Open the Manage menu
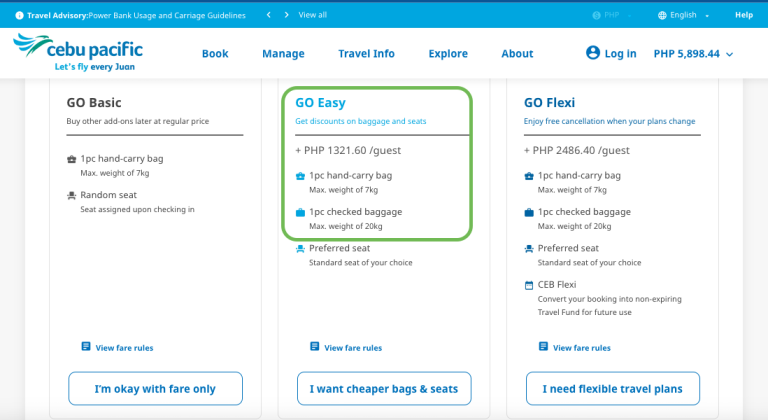Image resolution: width=768 pixels, height=420 pixels. (x=283, y=54)
